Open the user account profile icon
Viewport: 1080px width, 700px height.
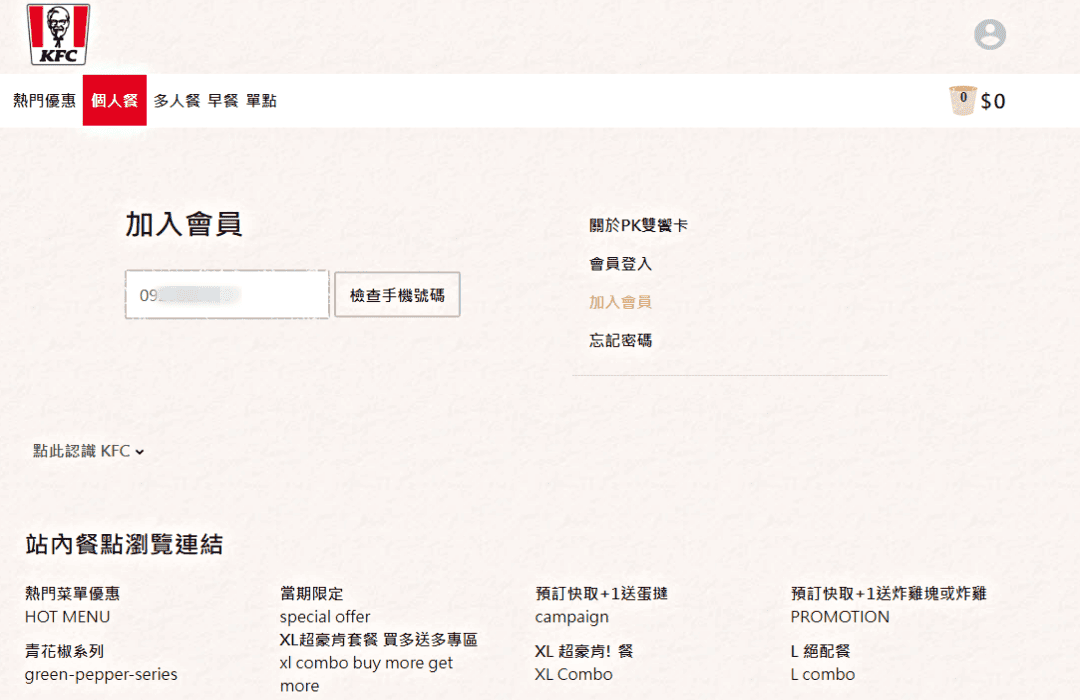990,34
